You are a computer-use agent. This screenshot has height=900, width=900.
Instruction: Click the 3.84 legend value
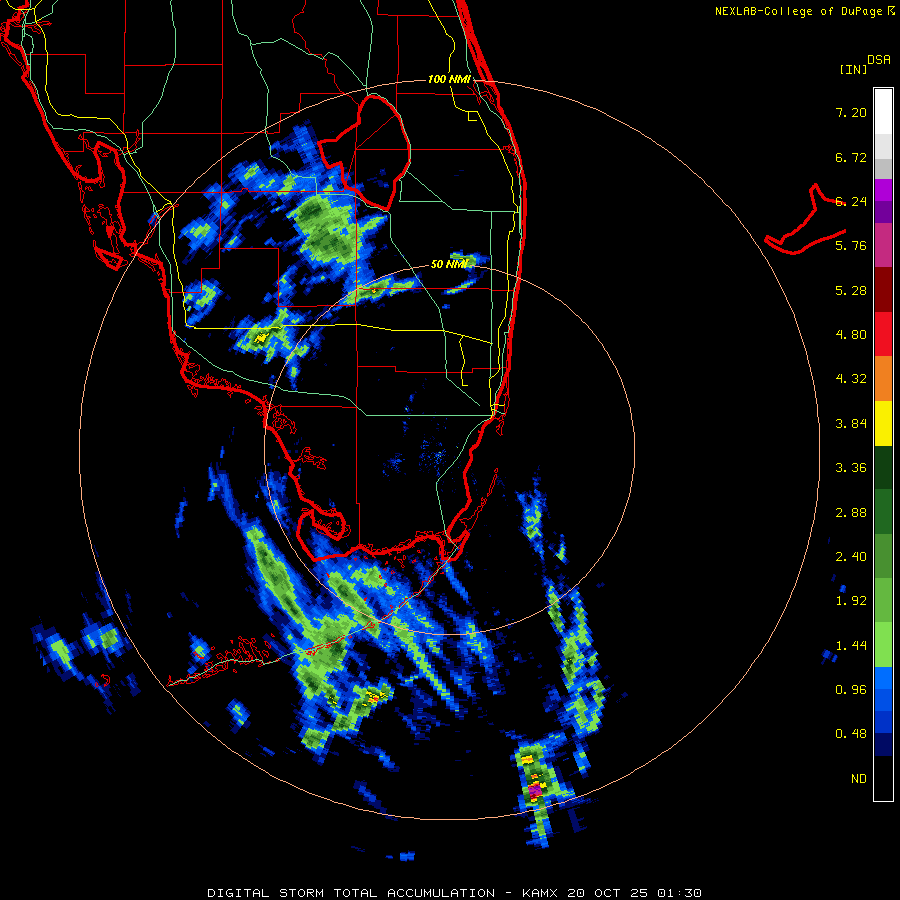(851, 424)
